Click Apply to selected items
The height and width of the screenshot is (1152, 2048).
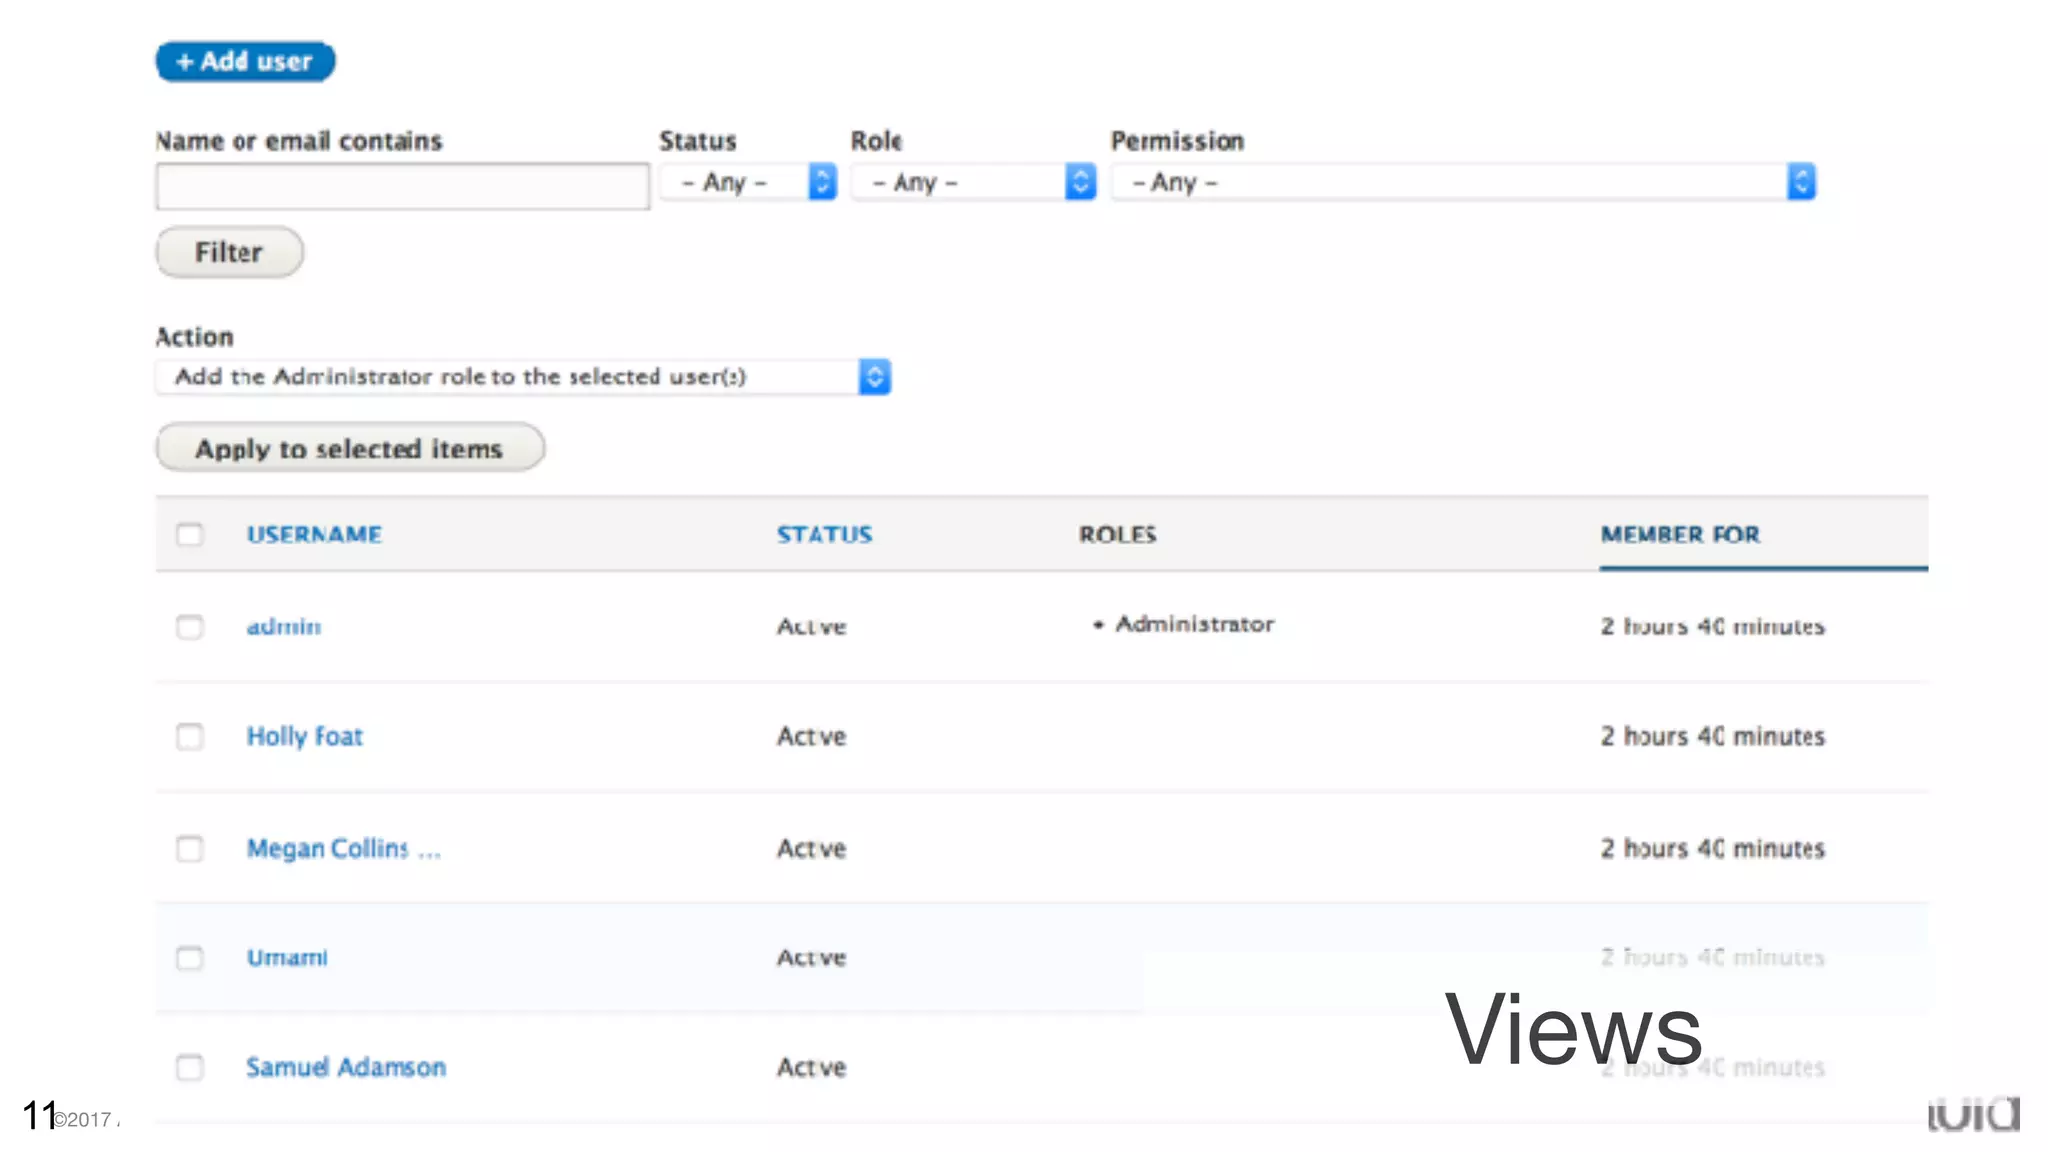tap(350, 447)
